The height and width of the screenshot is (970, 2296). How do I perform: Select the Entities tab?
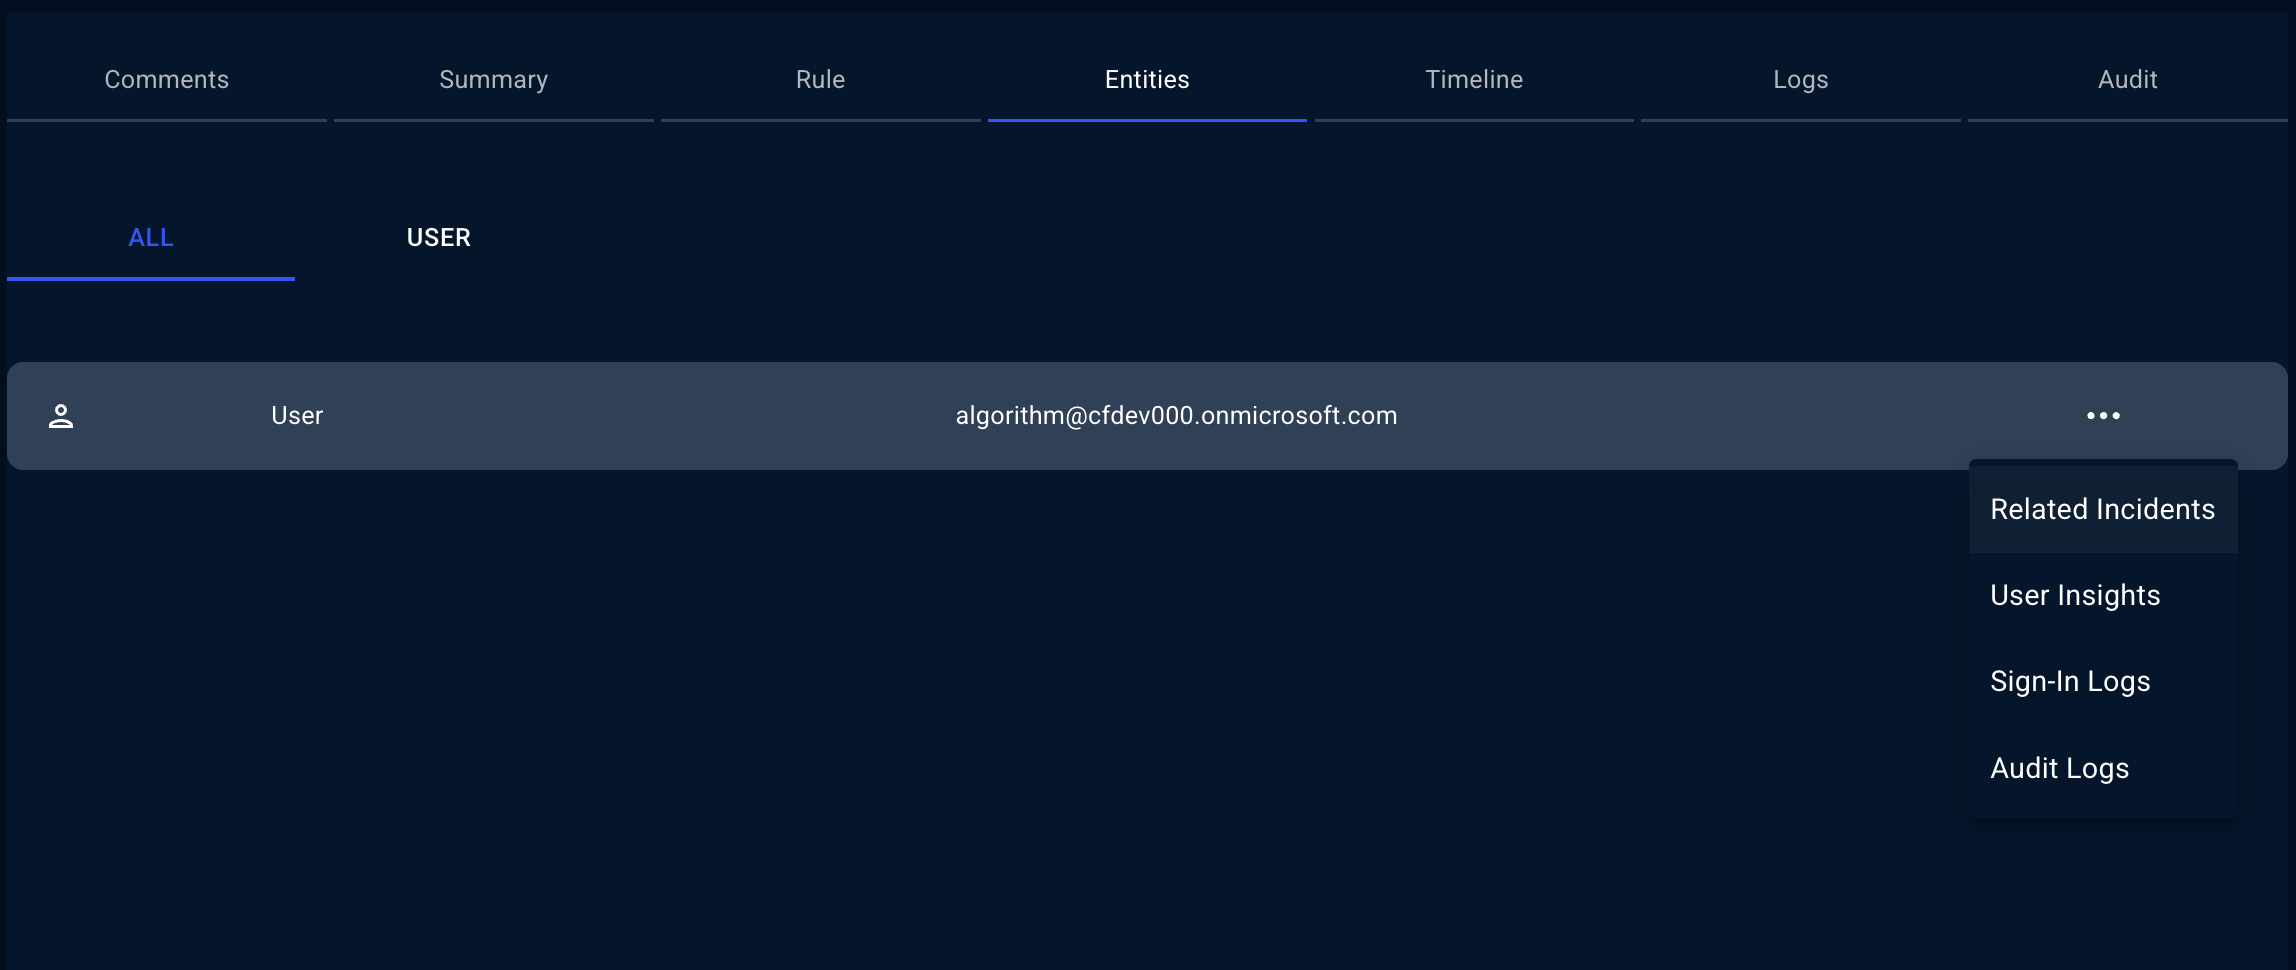(x=1146, y=80)
